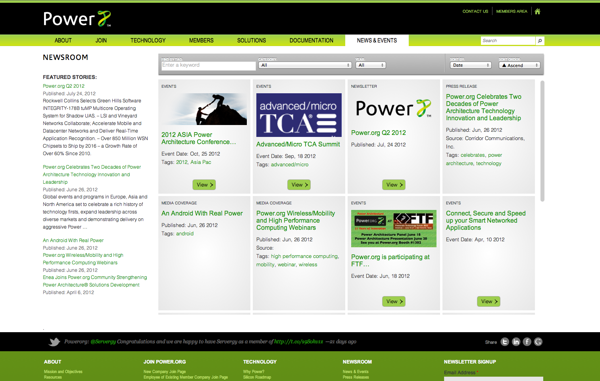Open footer News & Events link
The height and width of the screenshot is (381, 600).
[x=355, y=372]
